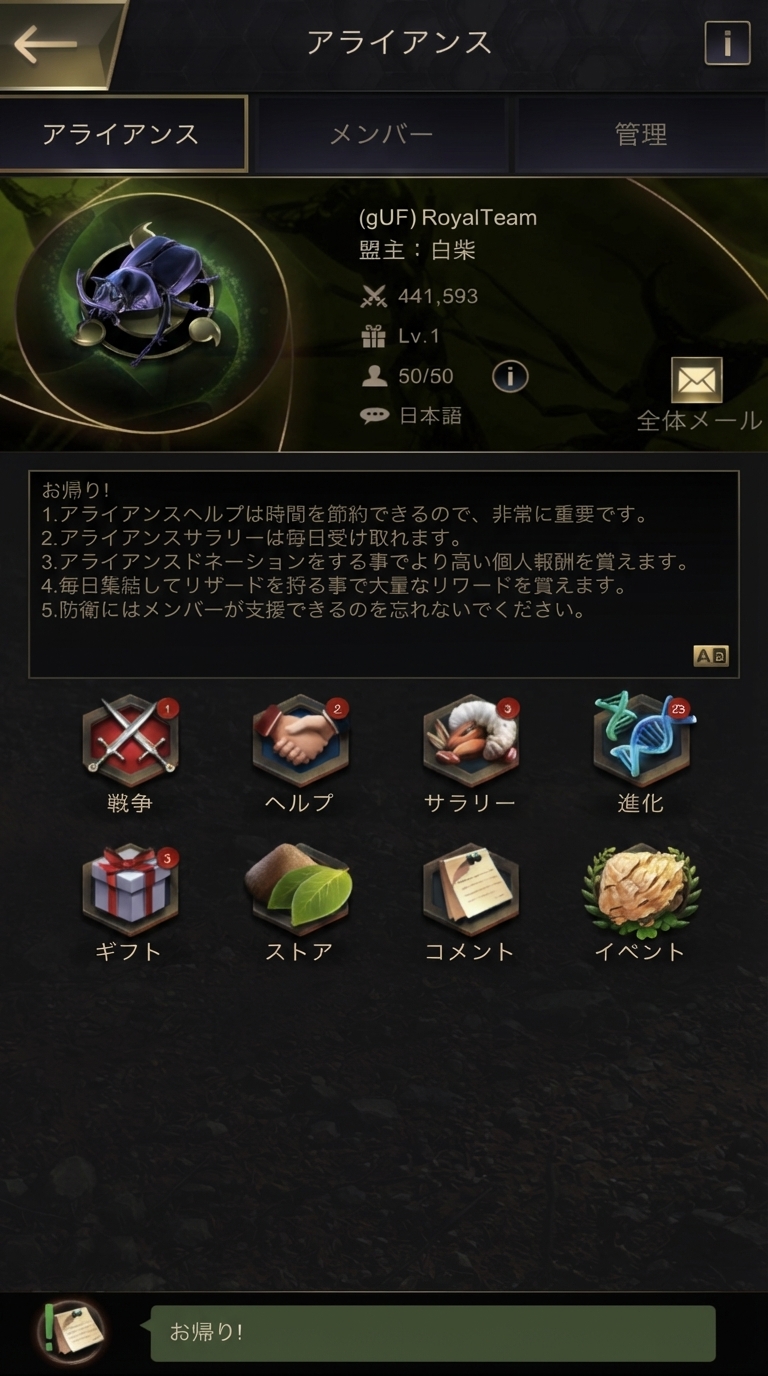The width and height of the screenshot is (768, 1376).
Task: Tap the alliance beetle emblem
Action: coord(148,300)
